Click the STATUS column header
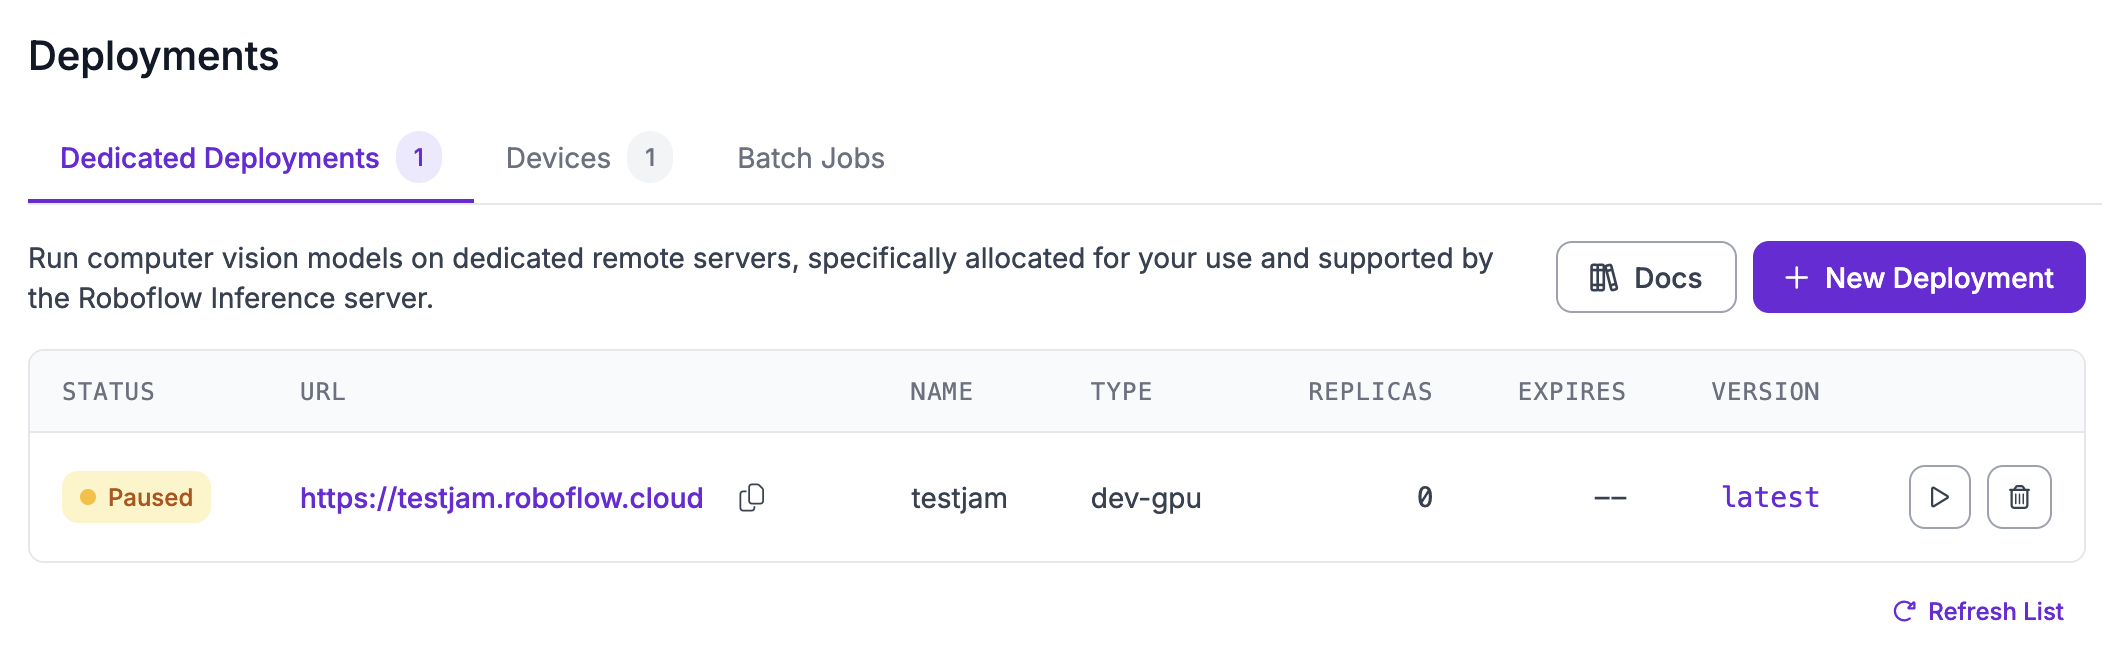The width and height of the screenshot is (2124, 672). coord(108,392)
